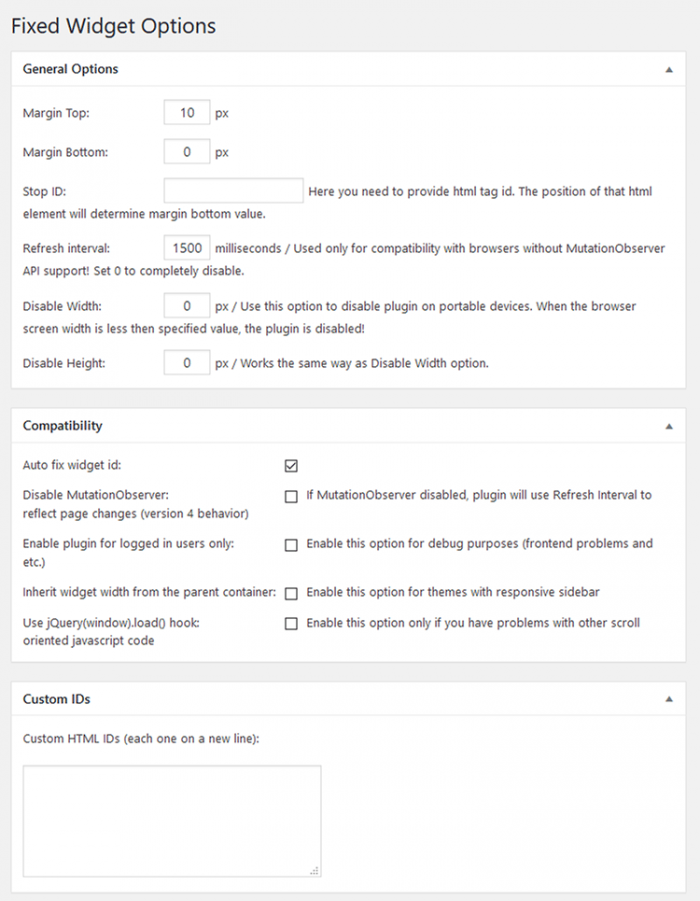Focus the Stop ID text field
This screenshot has height=901, width=700.
click(x=233, y=191)
